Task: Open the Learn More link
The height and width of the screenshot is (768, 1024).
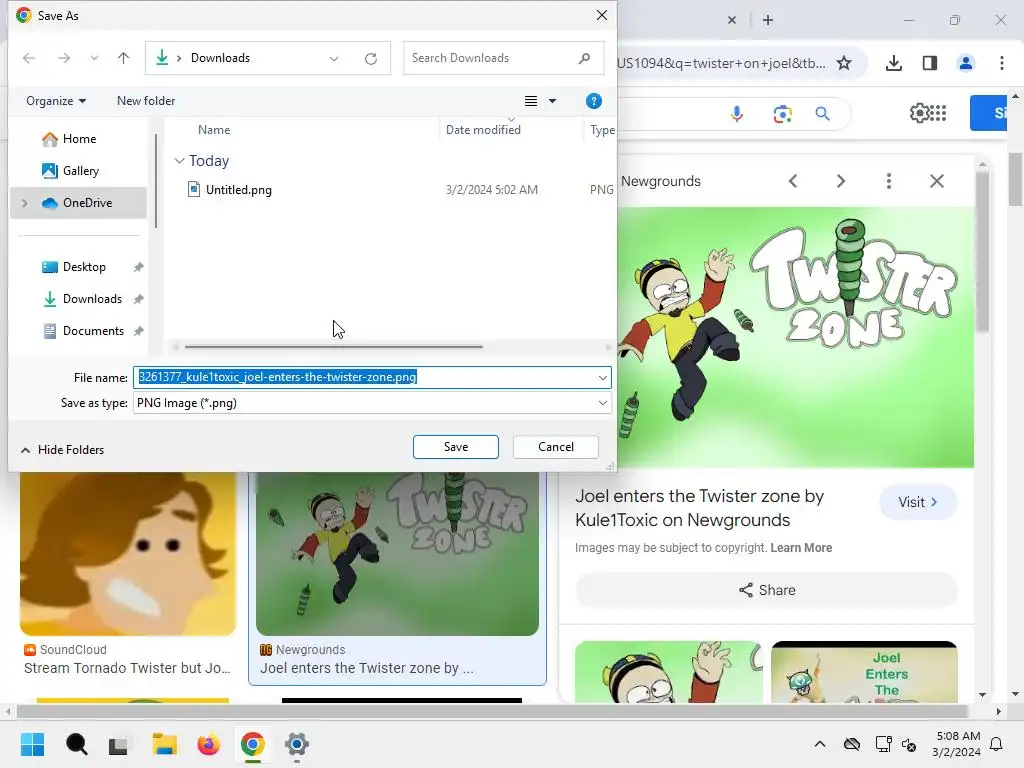Action: [801, 548]
